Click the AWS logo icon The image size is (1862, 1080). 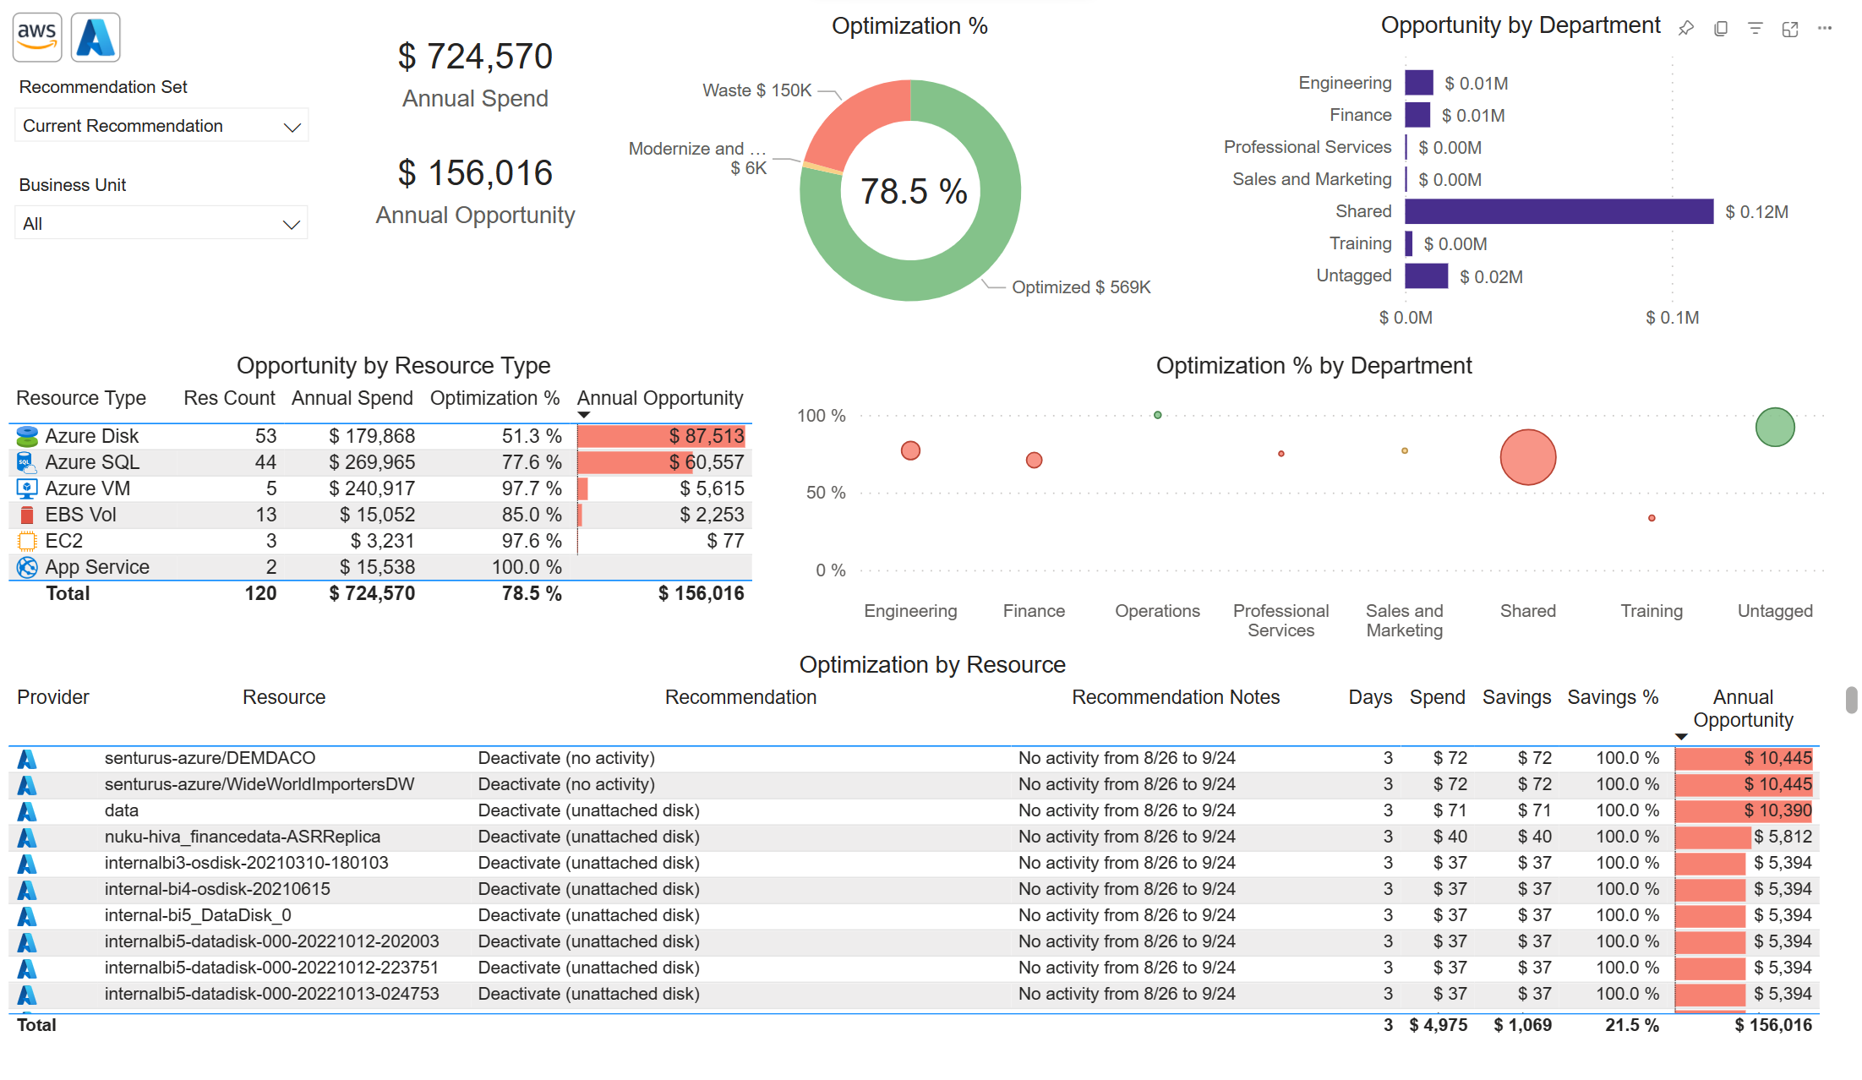(x=36, y=36)
